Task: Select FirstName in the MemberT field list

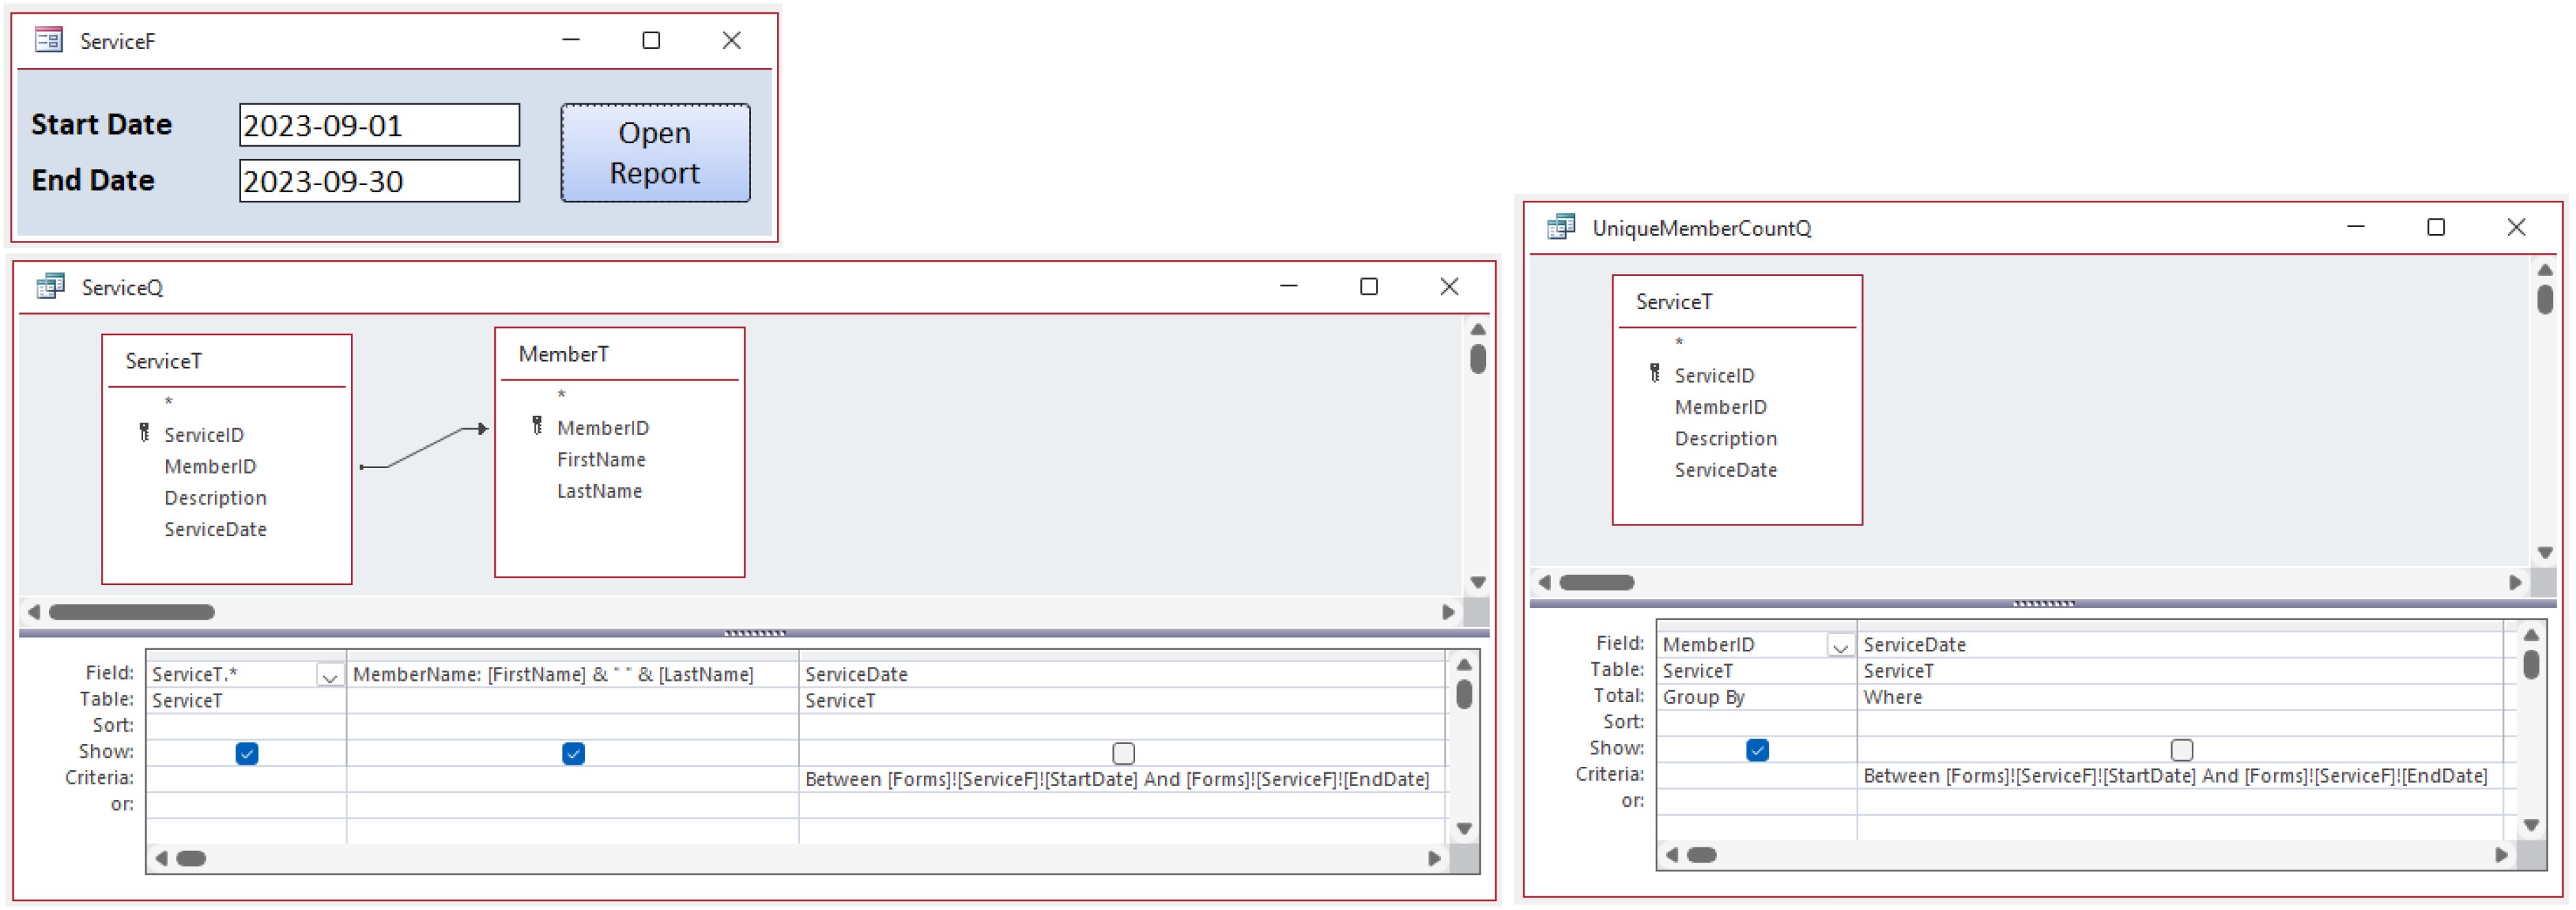Action: point(600,459)
